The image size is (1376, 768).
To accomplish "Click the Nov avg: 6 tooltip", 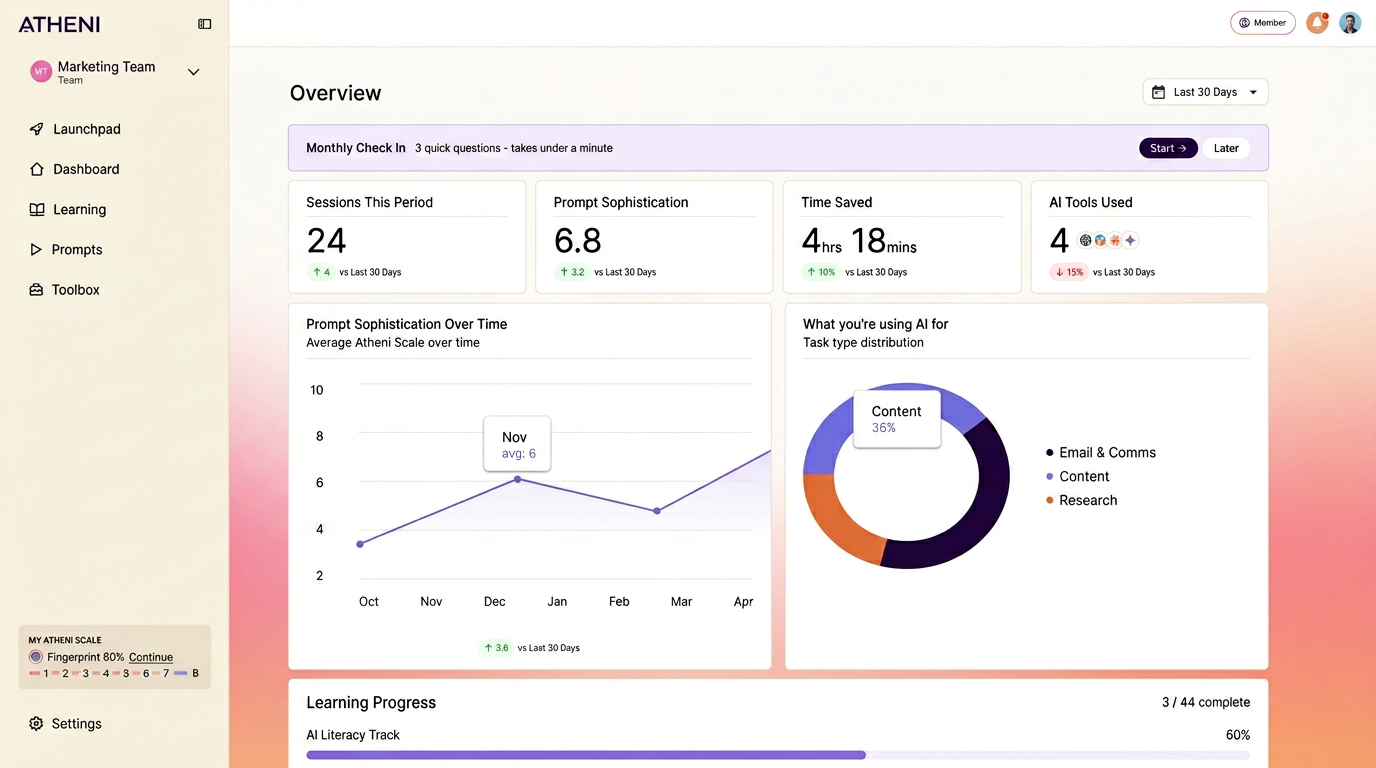I will (x=517, y=444).
